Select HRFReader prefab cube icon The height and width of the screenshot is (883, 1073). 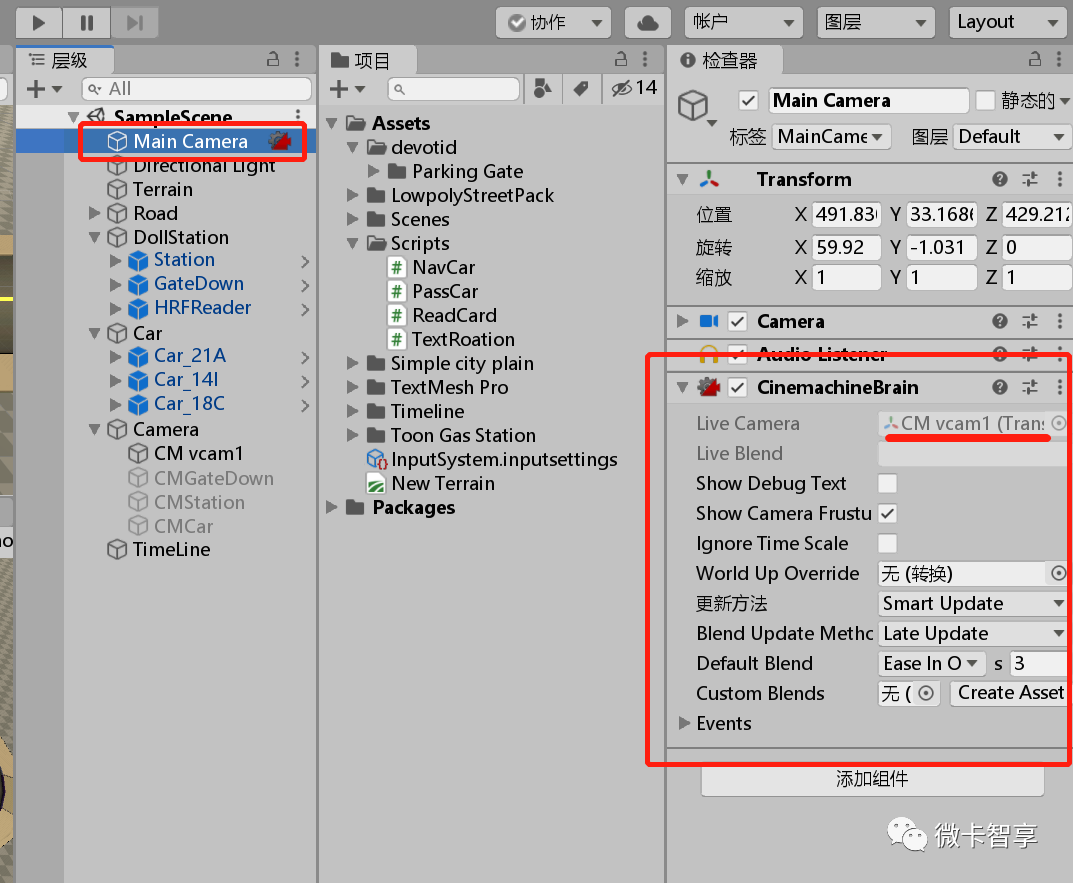pos(138,308)
